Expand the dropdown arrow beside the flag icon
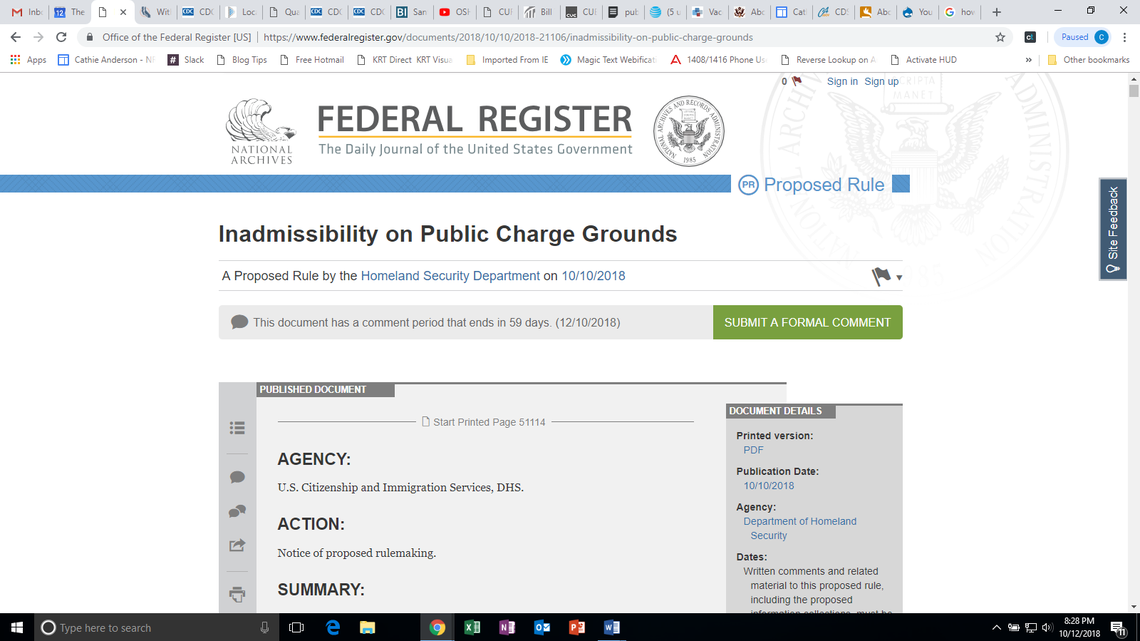This screenshot has width=1140, height=641. click(x=897, y=278)
